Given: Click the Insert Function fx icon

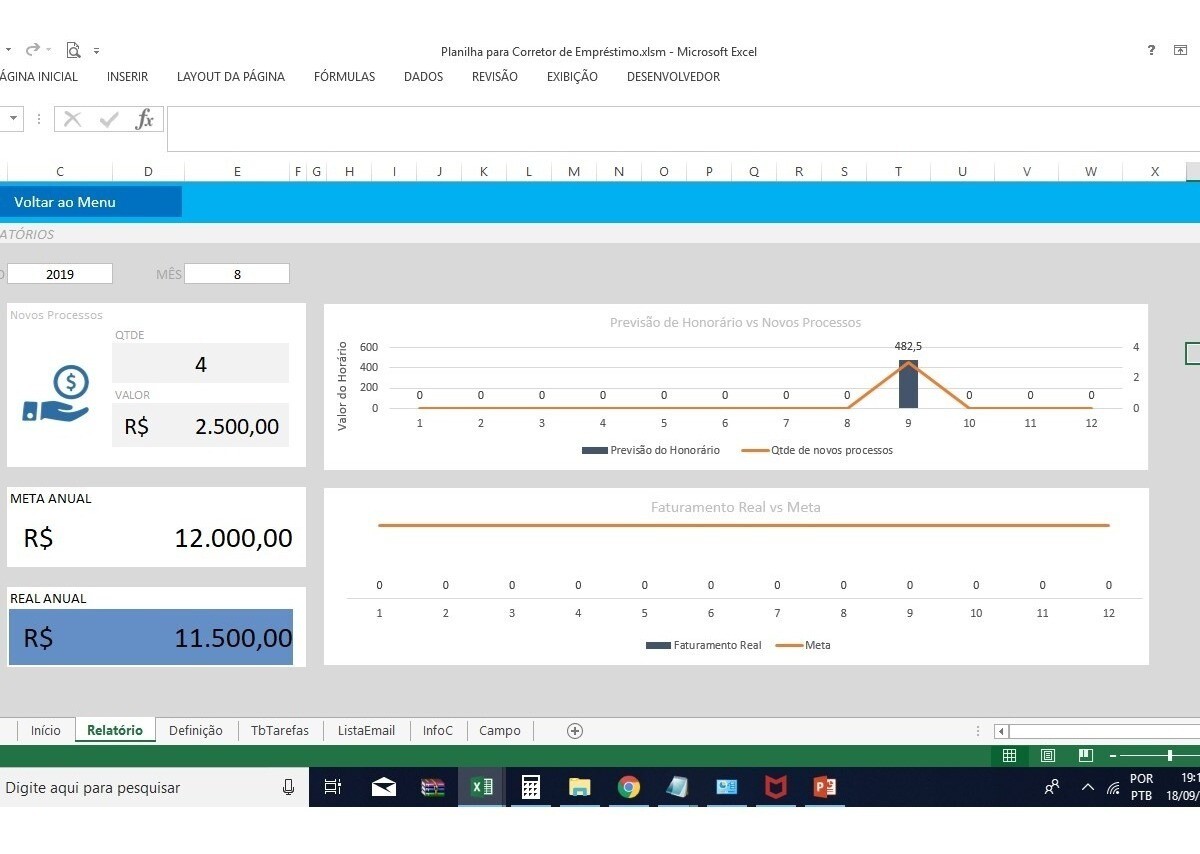Looking at the screenshot, I should coord(145,120).
